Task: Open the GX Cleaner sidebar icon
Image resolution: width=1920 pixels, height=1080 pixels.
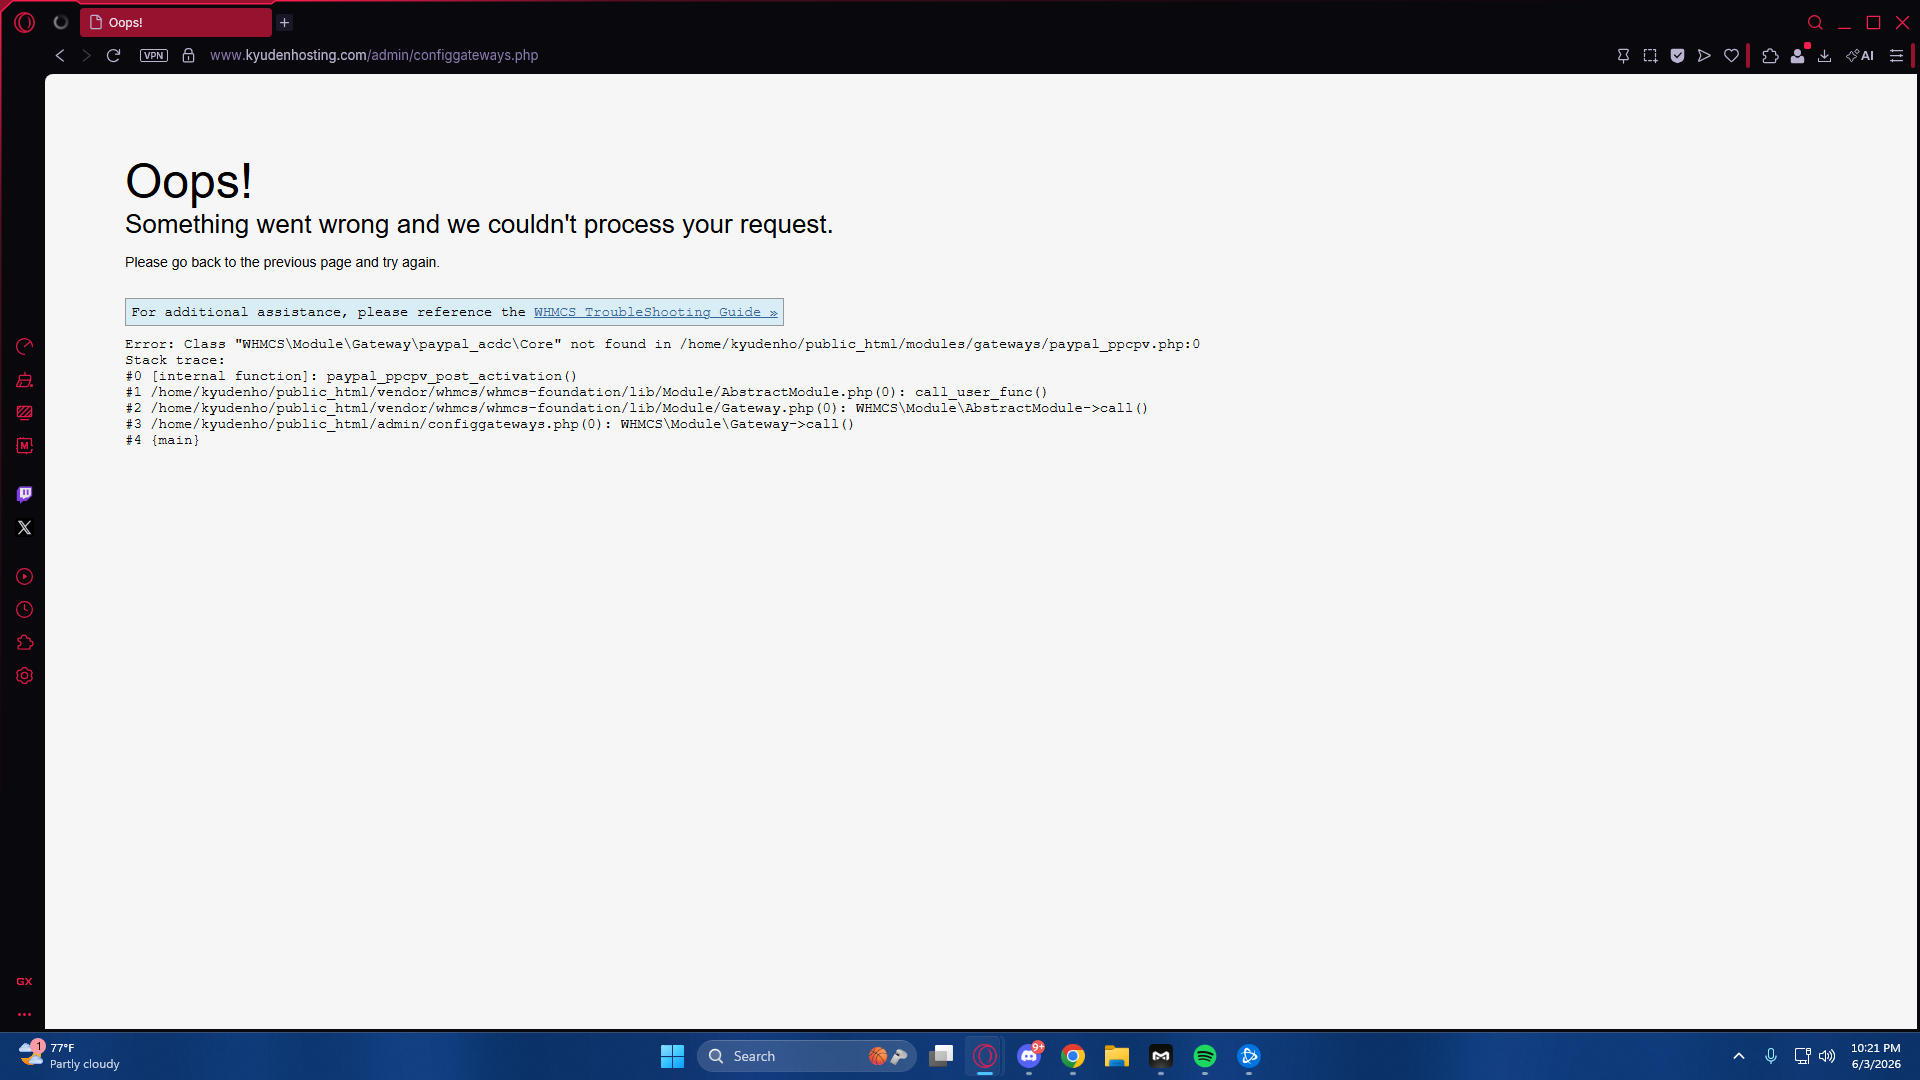Action: point(25,380)
